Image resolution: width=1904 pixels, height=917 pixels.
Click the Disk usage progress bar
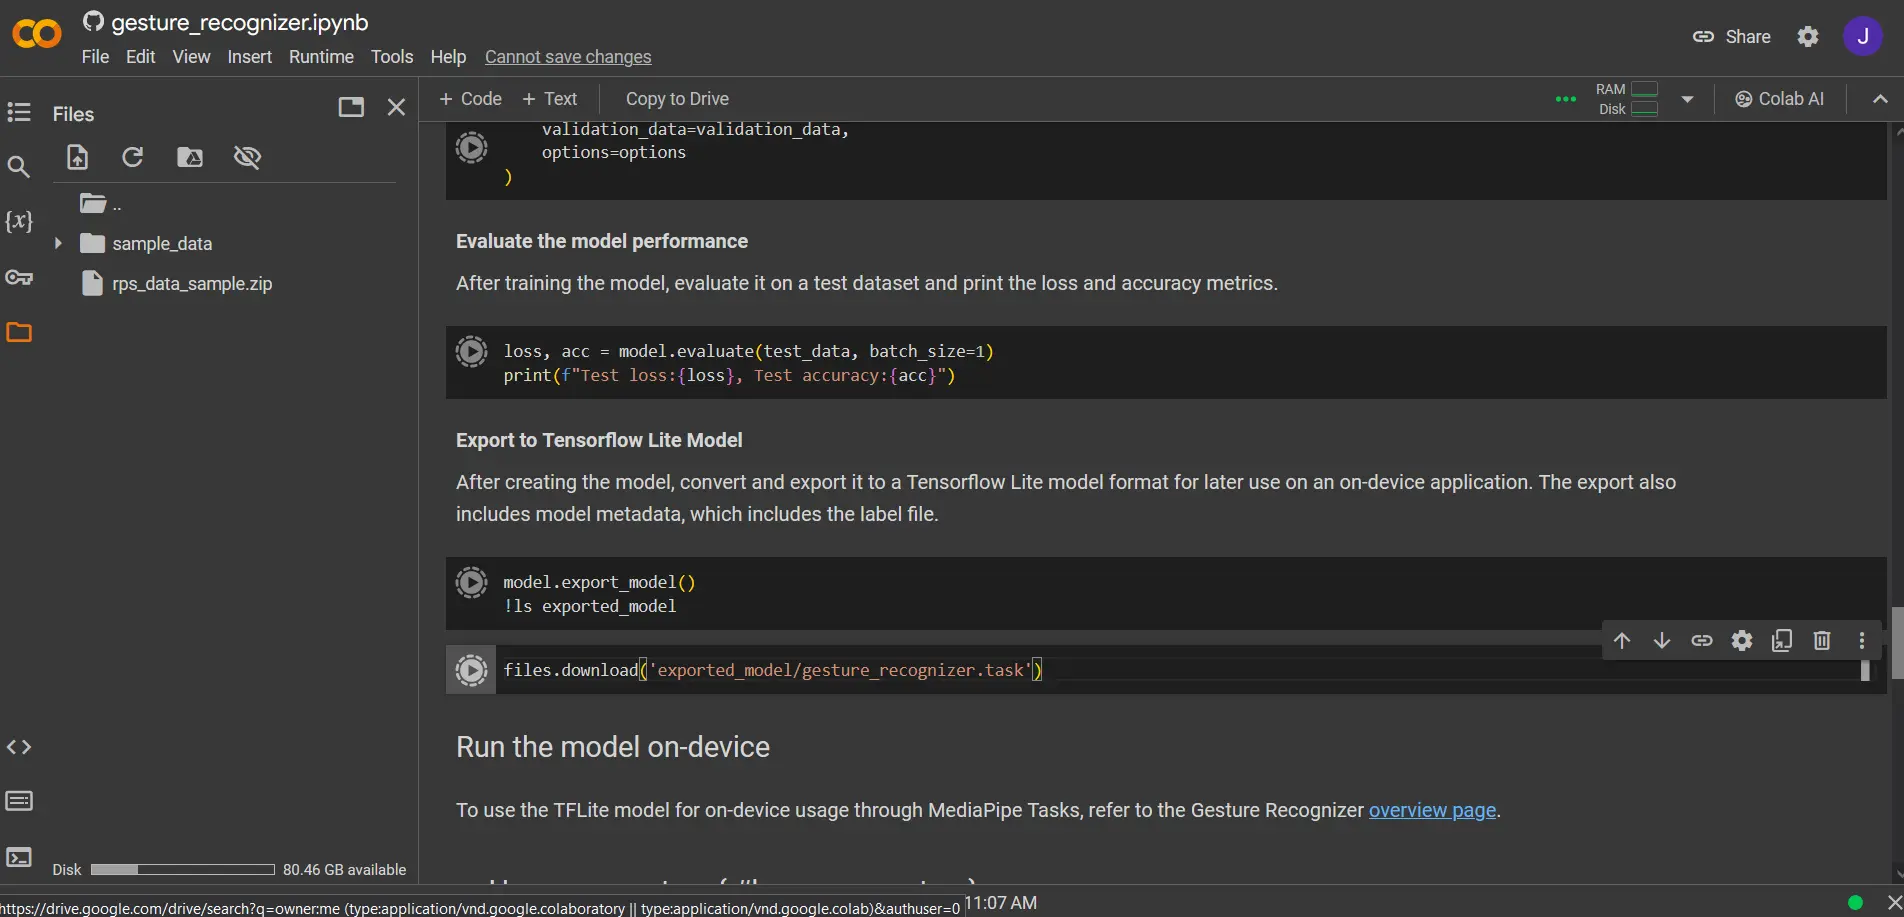point(182,870)
